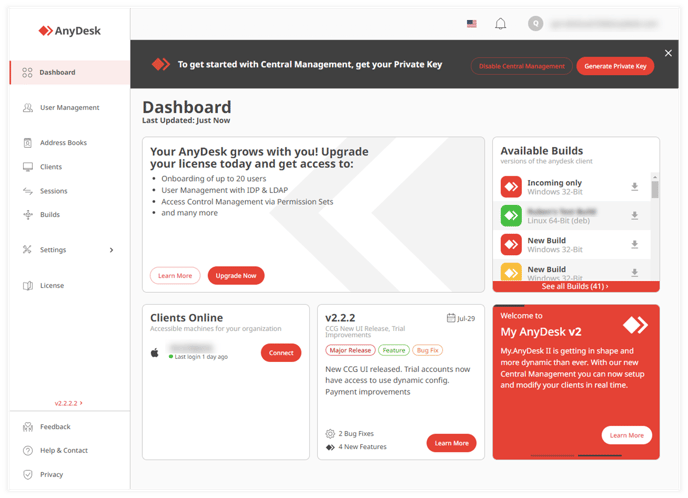This screenshot has width=688, height=498.
Task: Click the "Clients Online" heading
Action: tap(186, 318)
